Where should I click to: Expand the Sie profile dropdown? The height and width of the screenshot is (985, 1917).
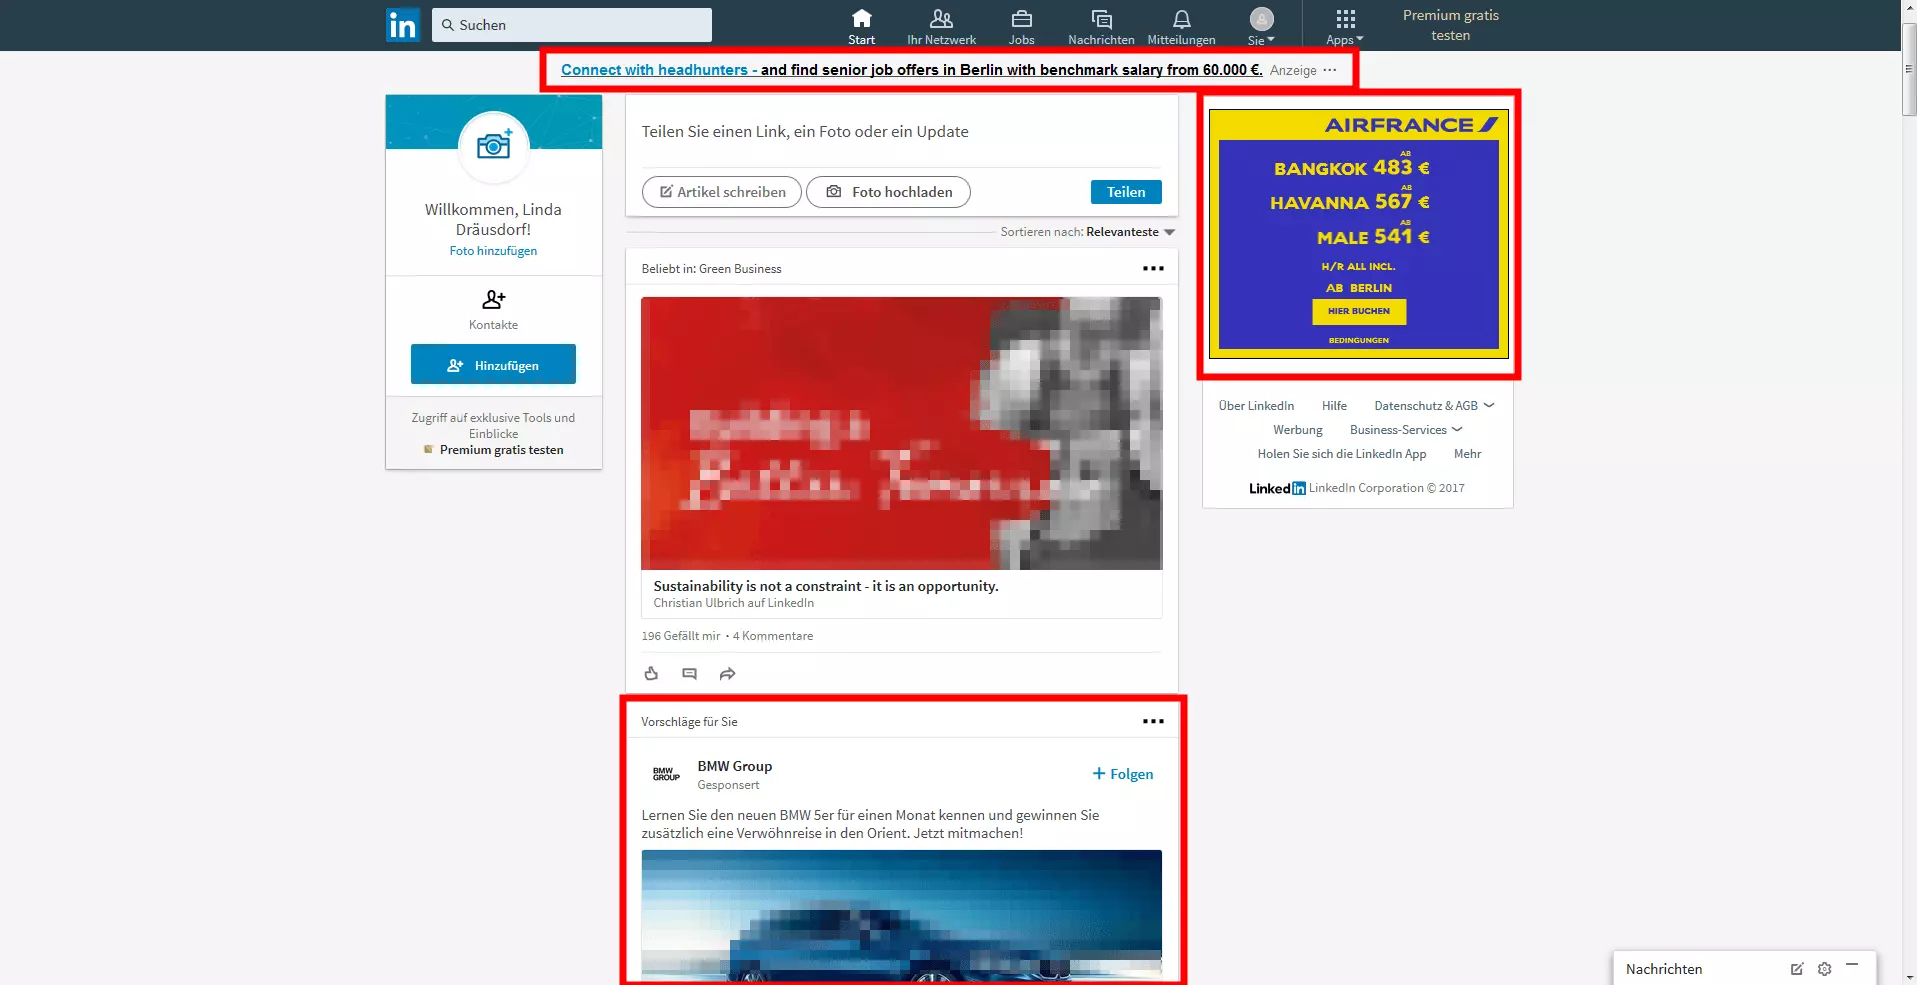coord(1261,26)
